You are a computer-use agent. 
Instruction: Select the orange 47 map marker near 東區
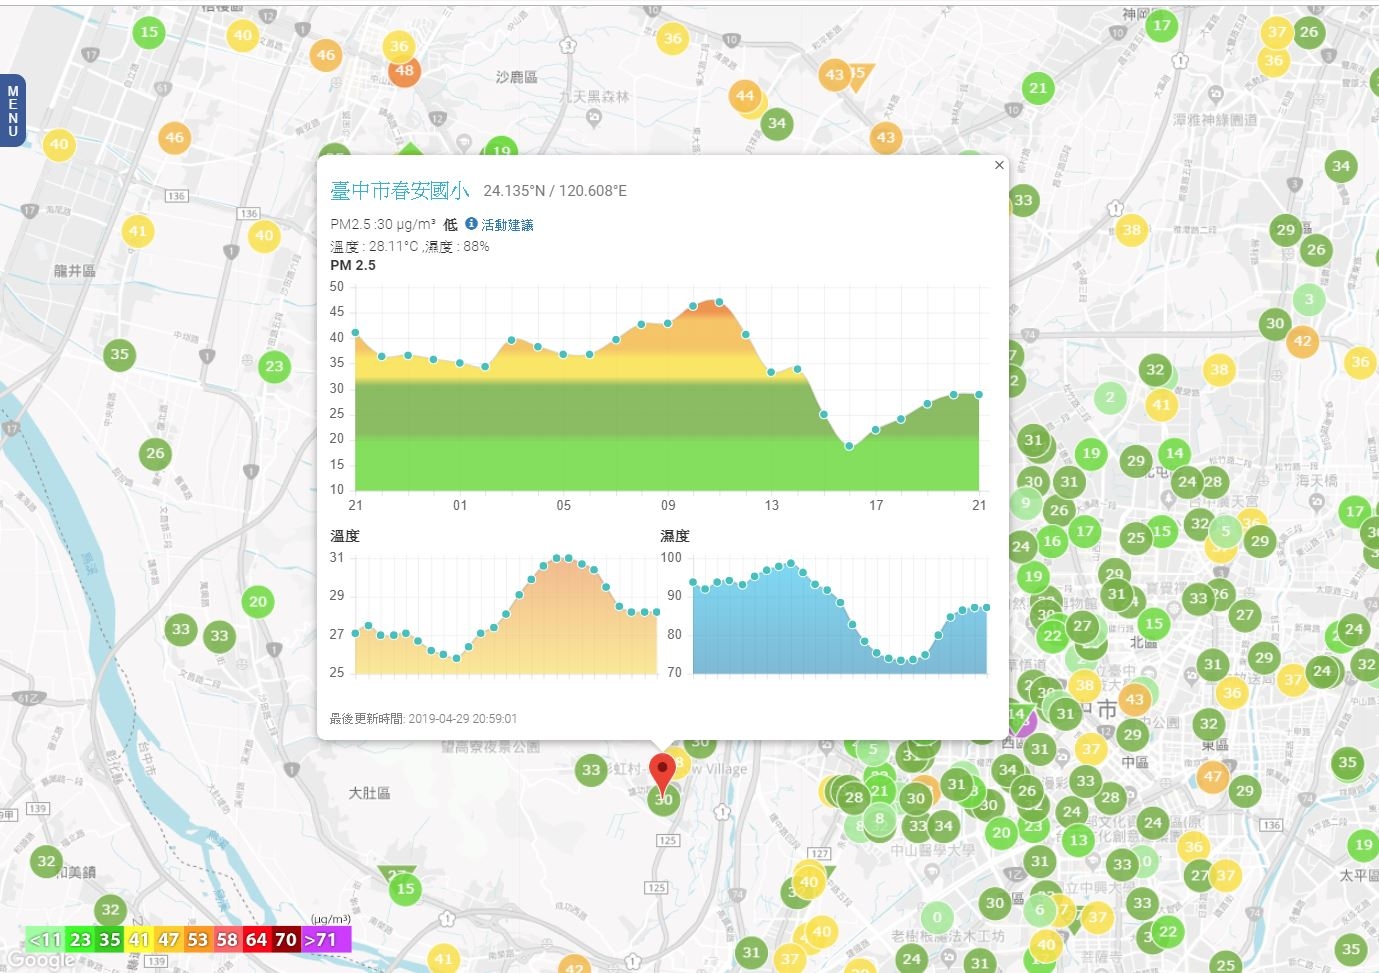point(1212,776)
